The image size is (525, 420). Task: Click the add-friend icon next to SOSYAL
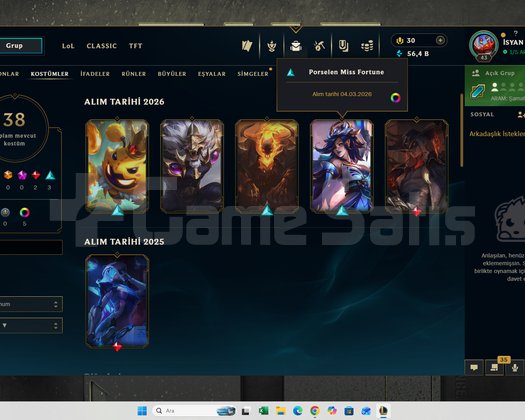pyautogui.click(x=521, y=115)
